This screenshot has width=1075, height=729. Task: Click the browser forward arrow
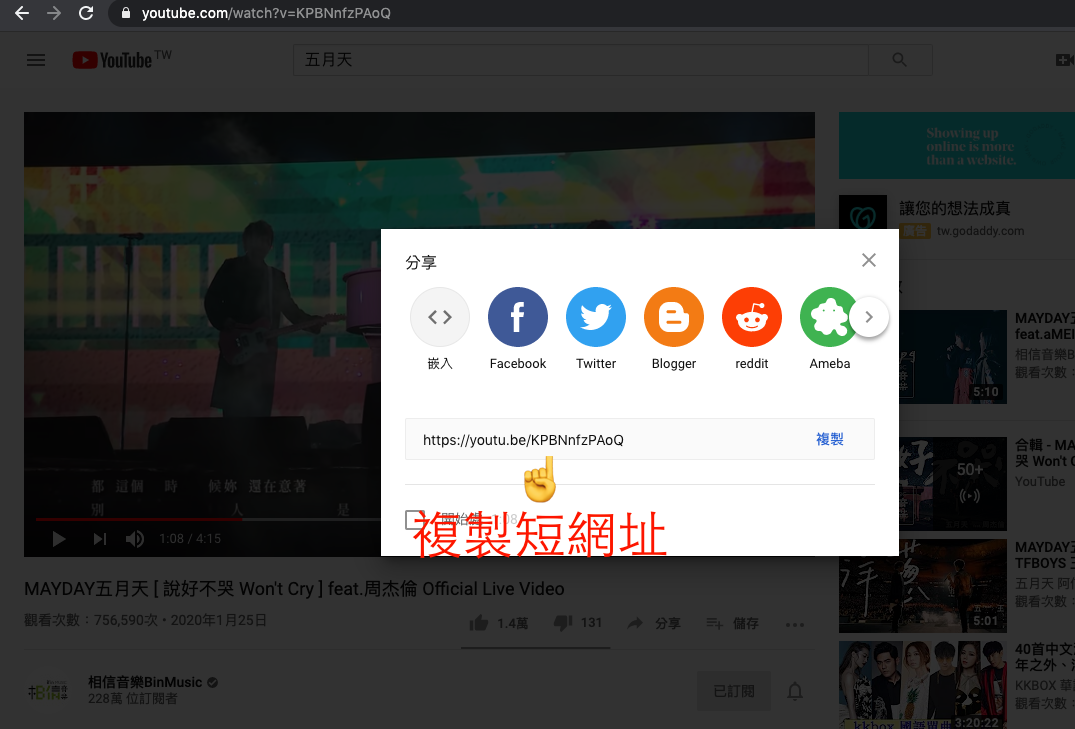click(x=54, y=13)
